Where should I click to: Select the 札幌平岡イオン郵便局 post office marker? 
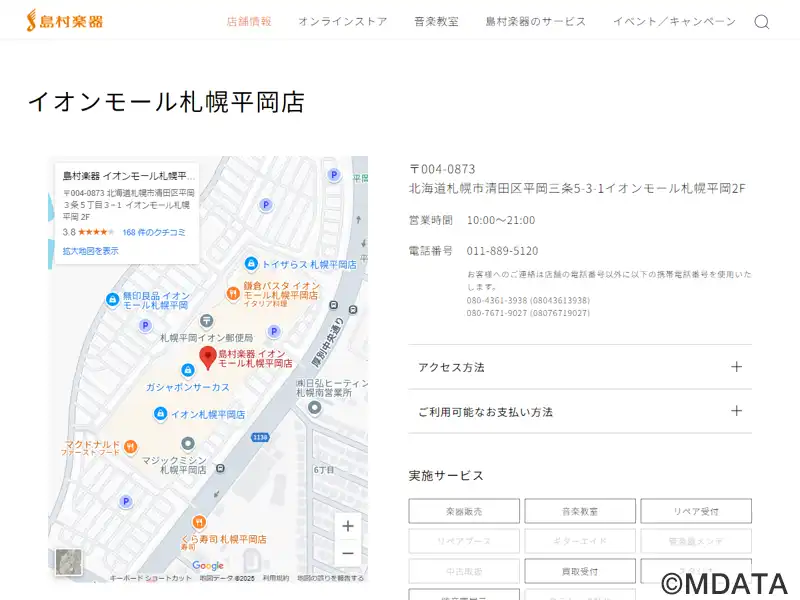tap(207, 321)
